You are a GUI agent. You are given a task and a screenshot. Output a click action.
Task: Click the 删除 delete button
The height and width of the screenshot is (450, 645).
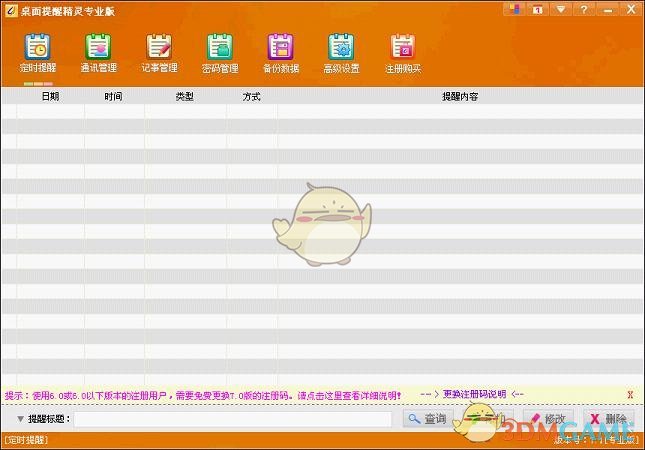(x=608, y=419)
